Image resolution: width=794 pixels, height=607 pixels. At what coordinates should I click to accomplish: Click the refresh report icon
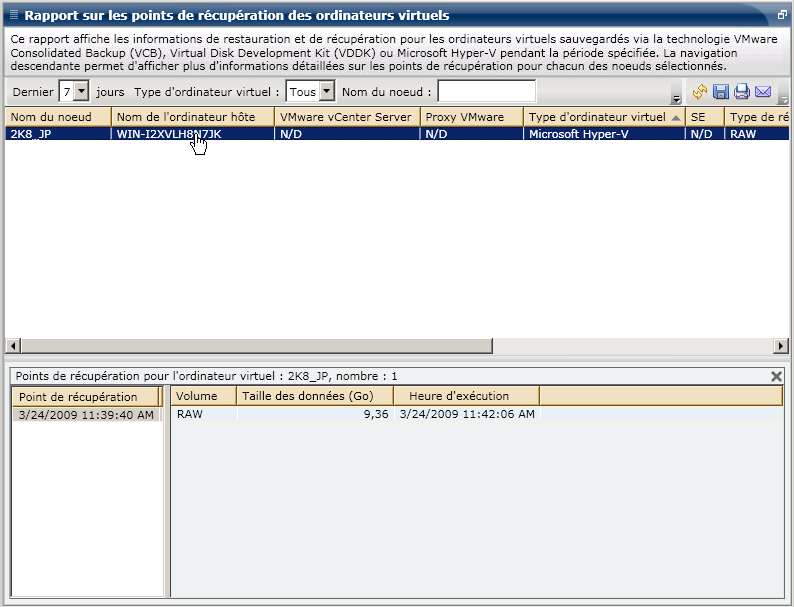pyautogui.click(x=700, y=92)
